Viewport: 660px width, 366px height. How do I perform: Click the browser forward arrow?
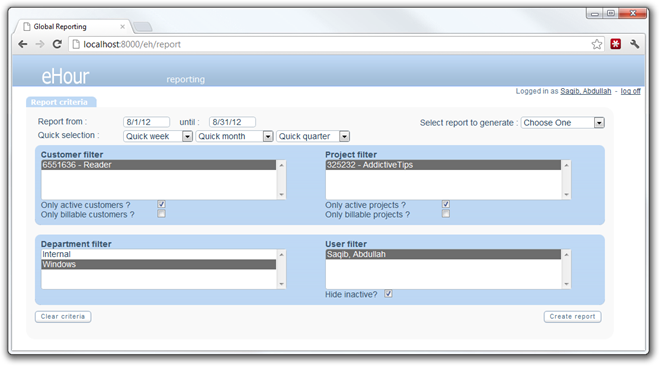[x=40, y=44]
